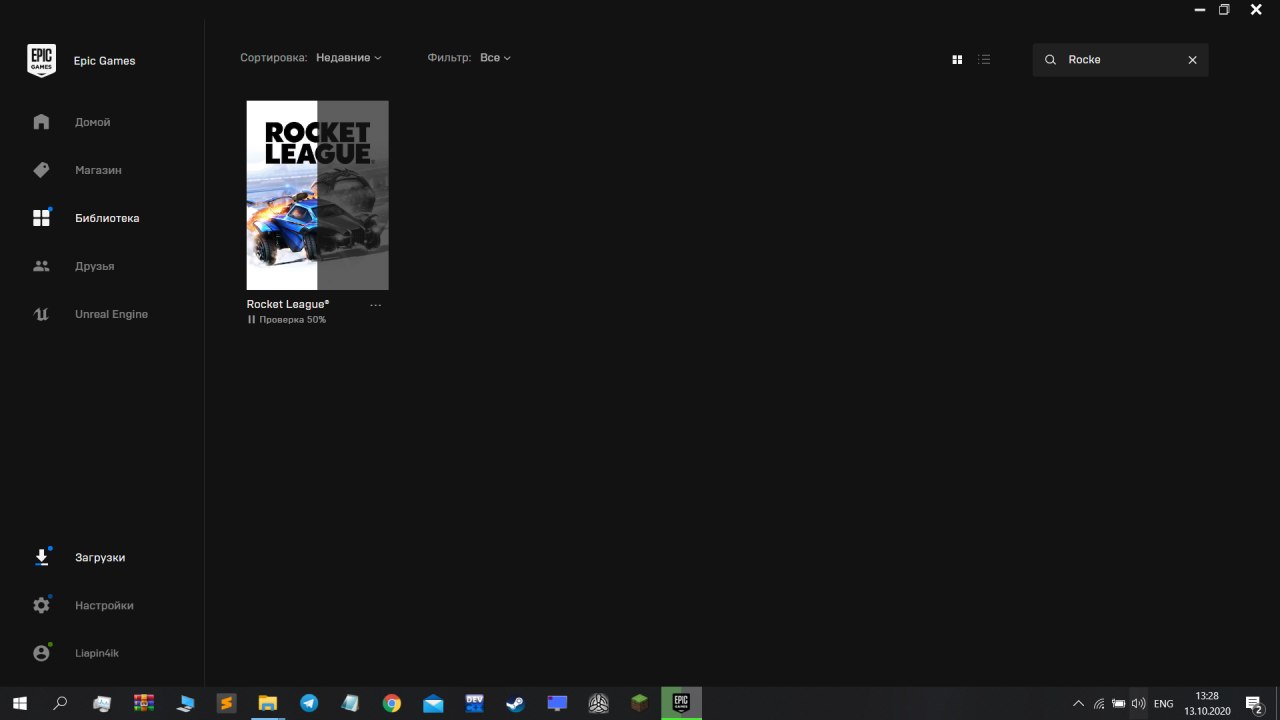Open File Explorer from the taskbar

[x=268, y=703]
